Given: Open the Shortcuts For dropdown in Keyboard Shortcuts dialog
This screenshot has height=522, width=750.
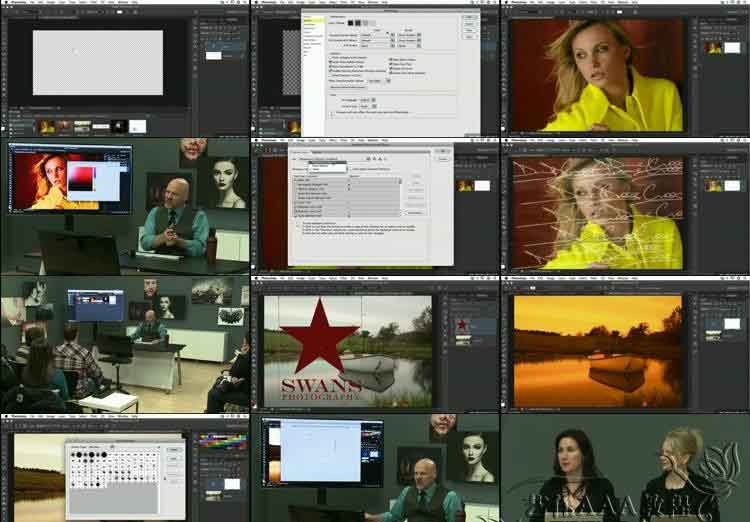Looking at the screenshot, I should (x=330, y=169).
